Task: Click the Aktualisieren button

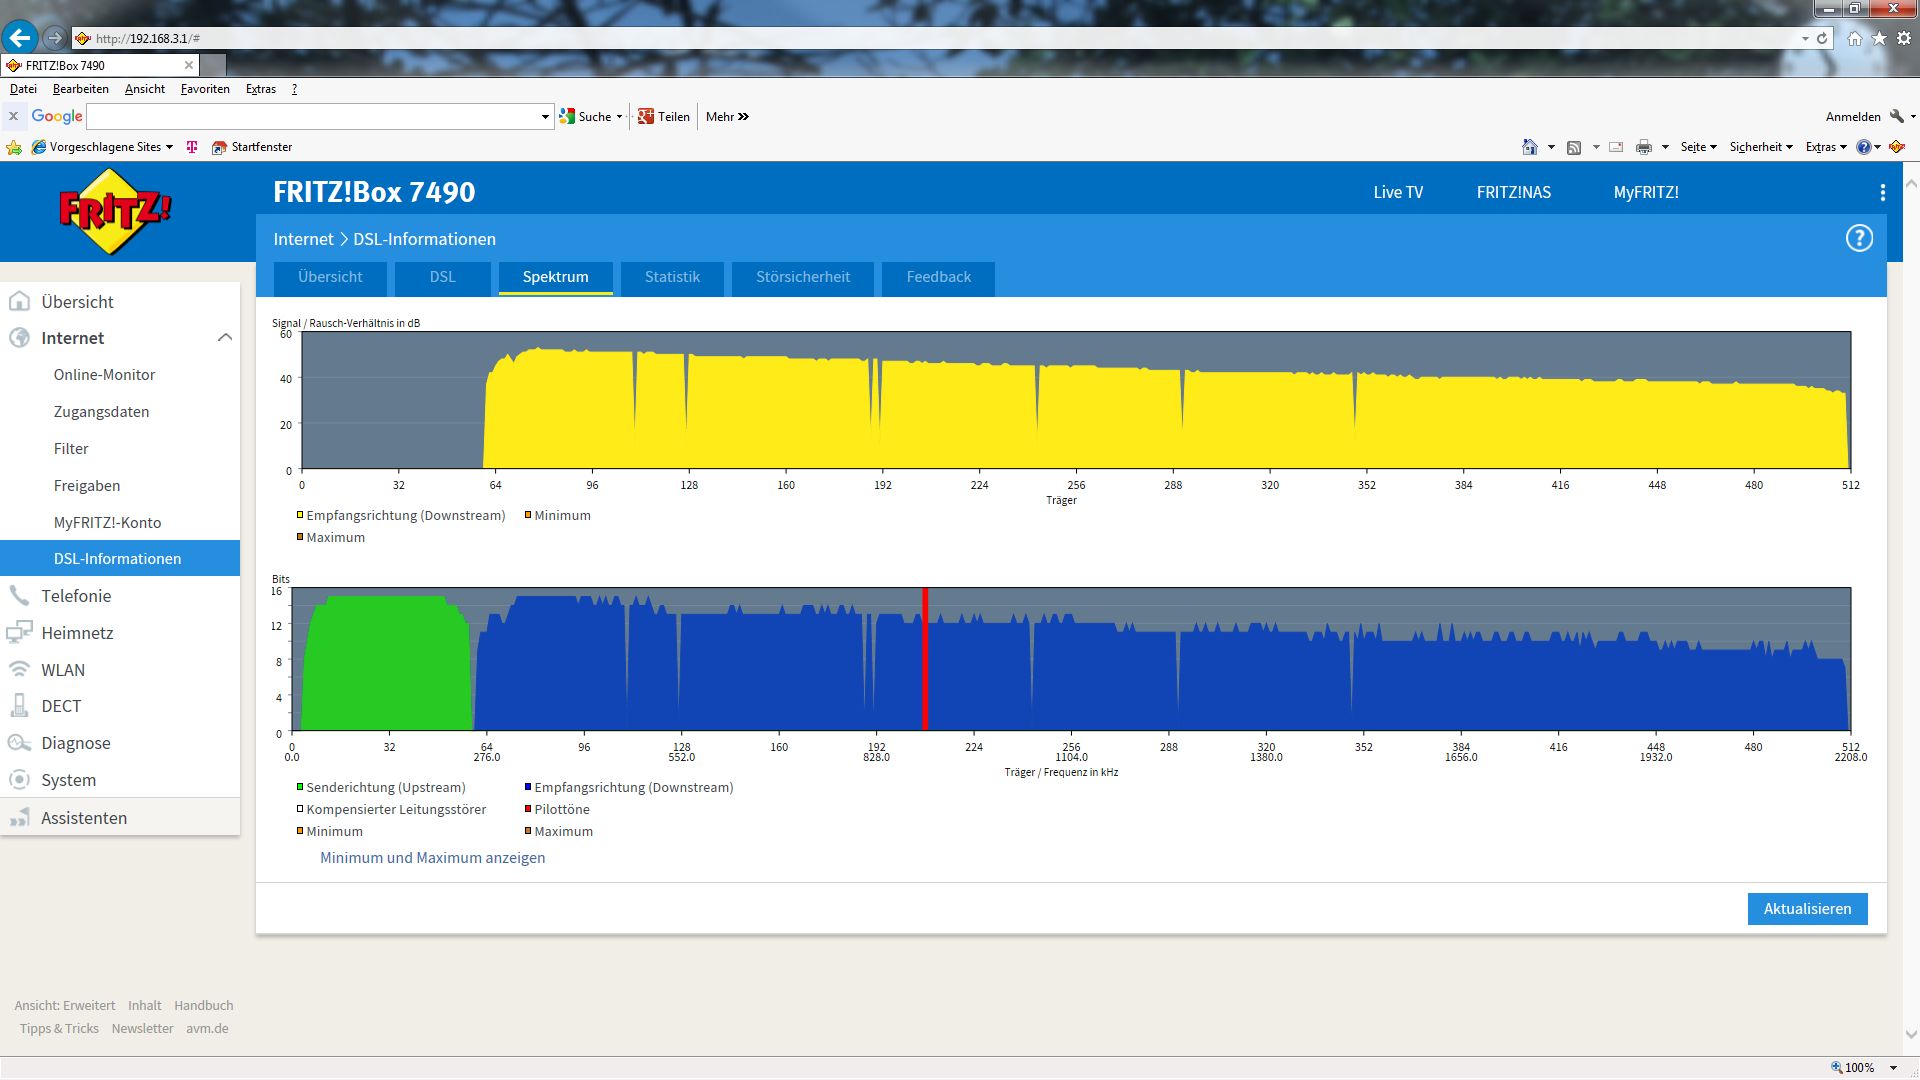Action: click(1807, 909)
